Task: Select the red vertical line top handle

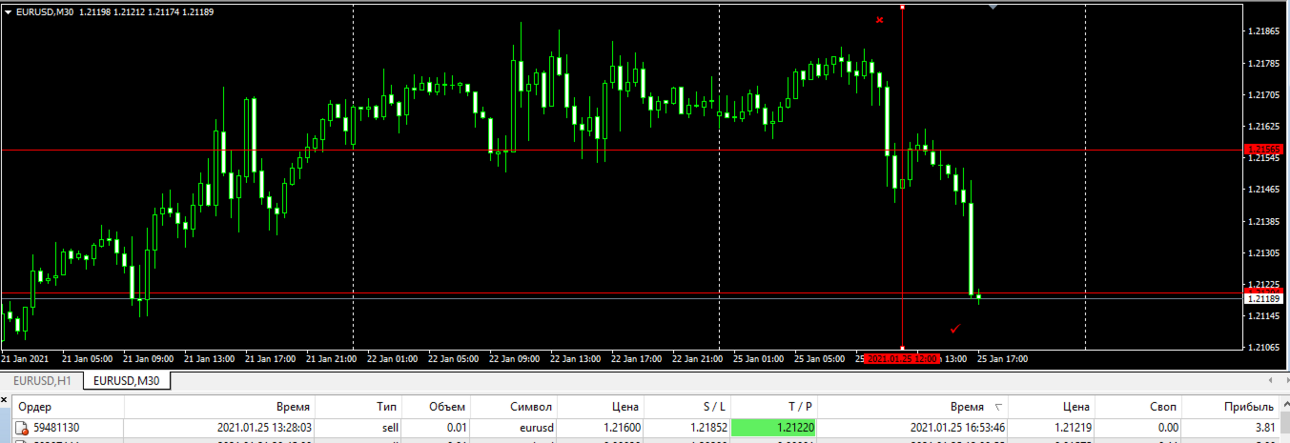Action: point(903,7)
